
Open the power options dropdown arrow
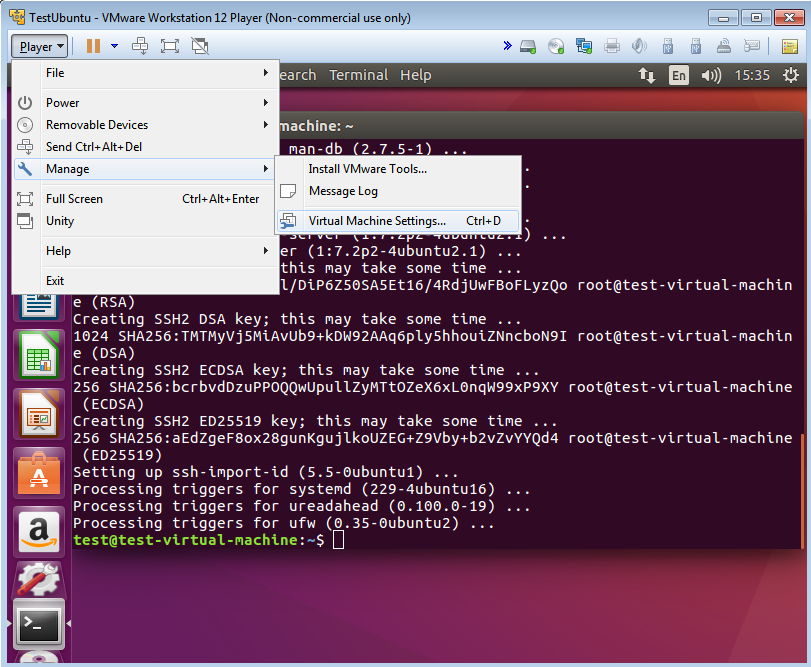point(115,46)
